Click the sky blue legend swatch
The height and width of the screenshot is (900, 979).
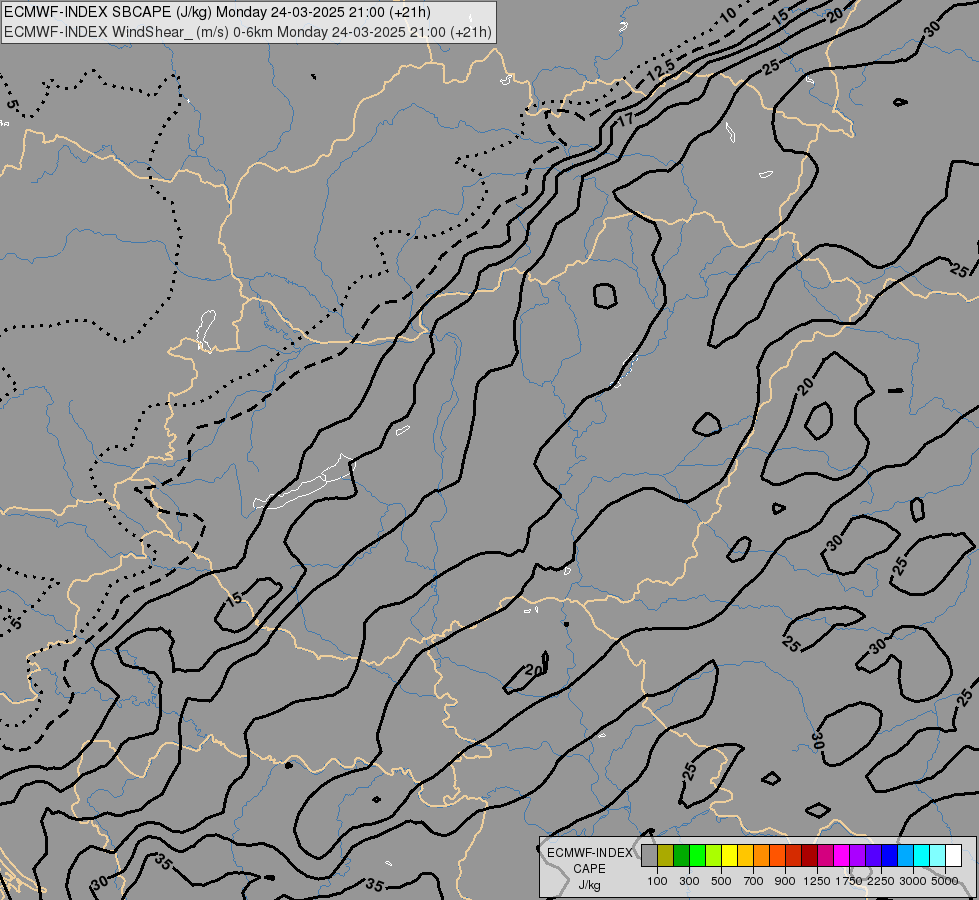tap(905, 855)
